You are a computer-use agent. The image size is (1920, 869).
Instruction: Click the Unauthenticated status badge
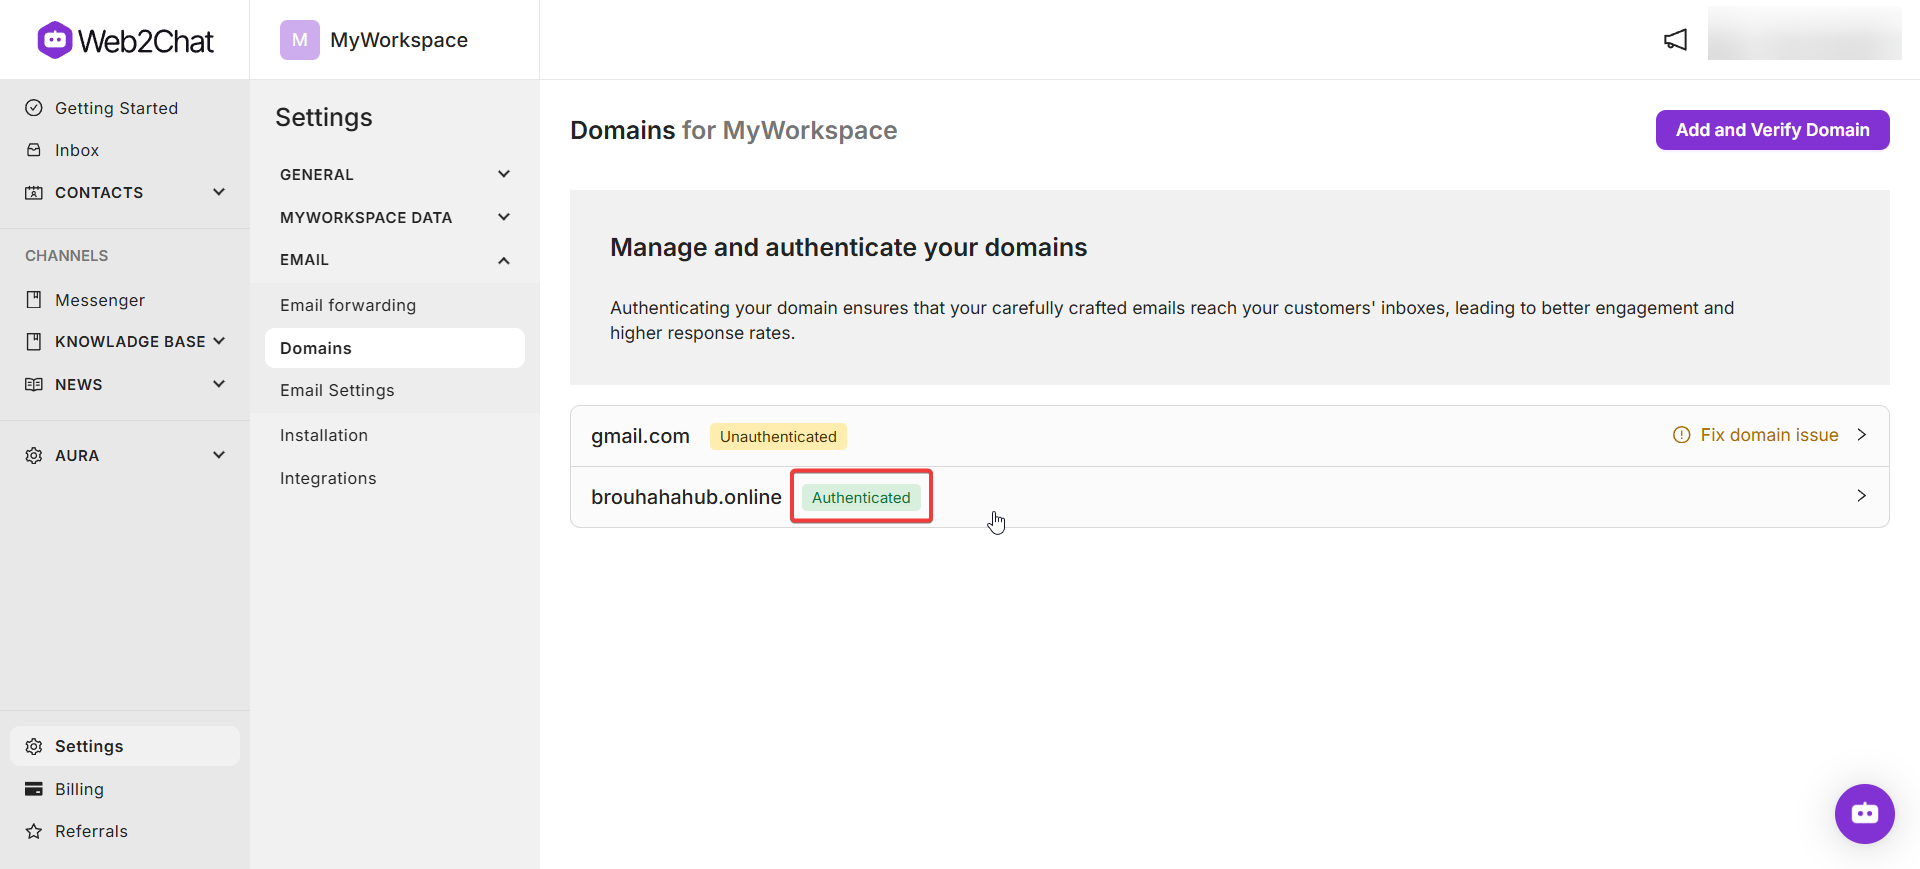pos(778,436)
